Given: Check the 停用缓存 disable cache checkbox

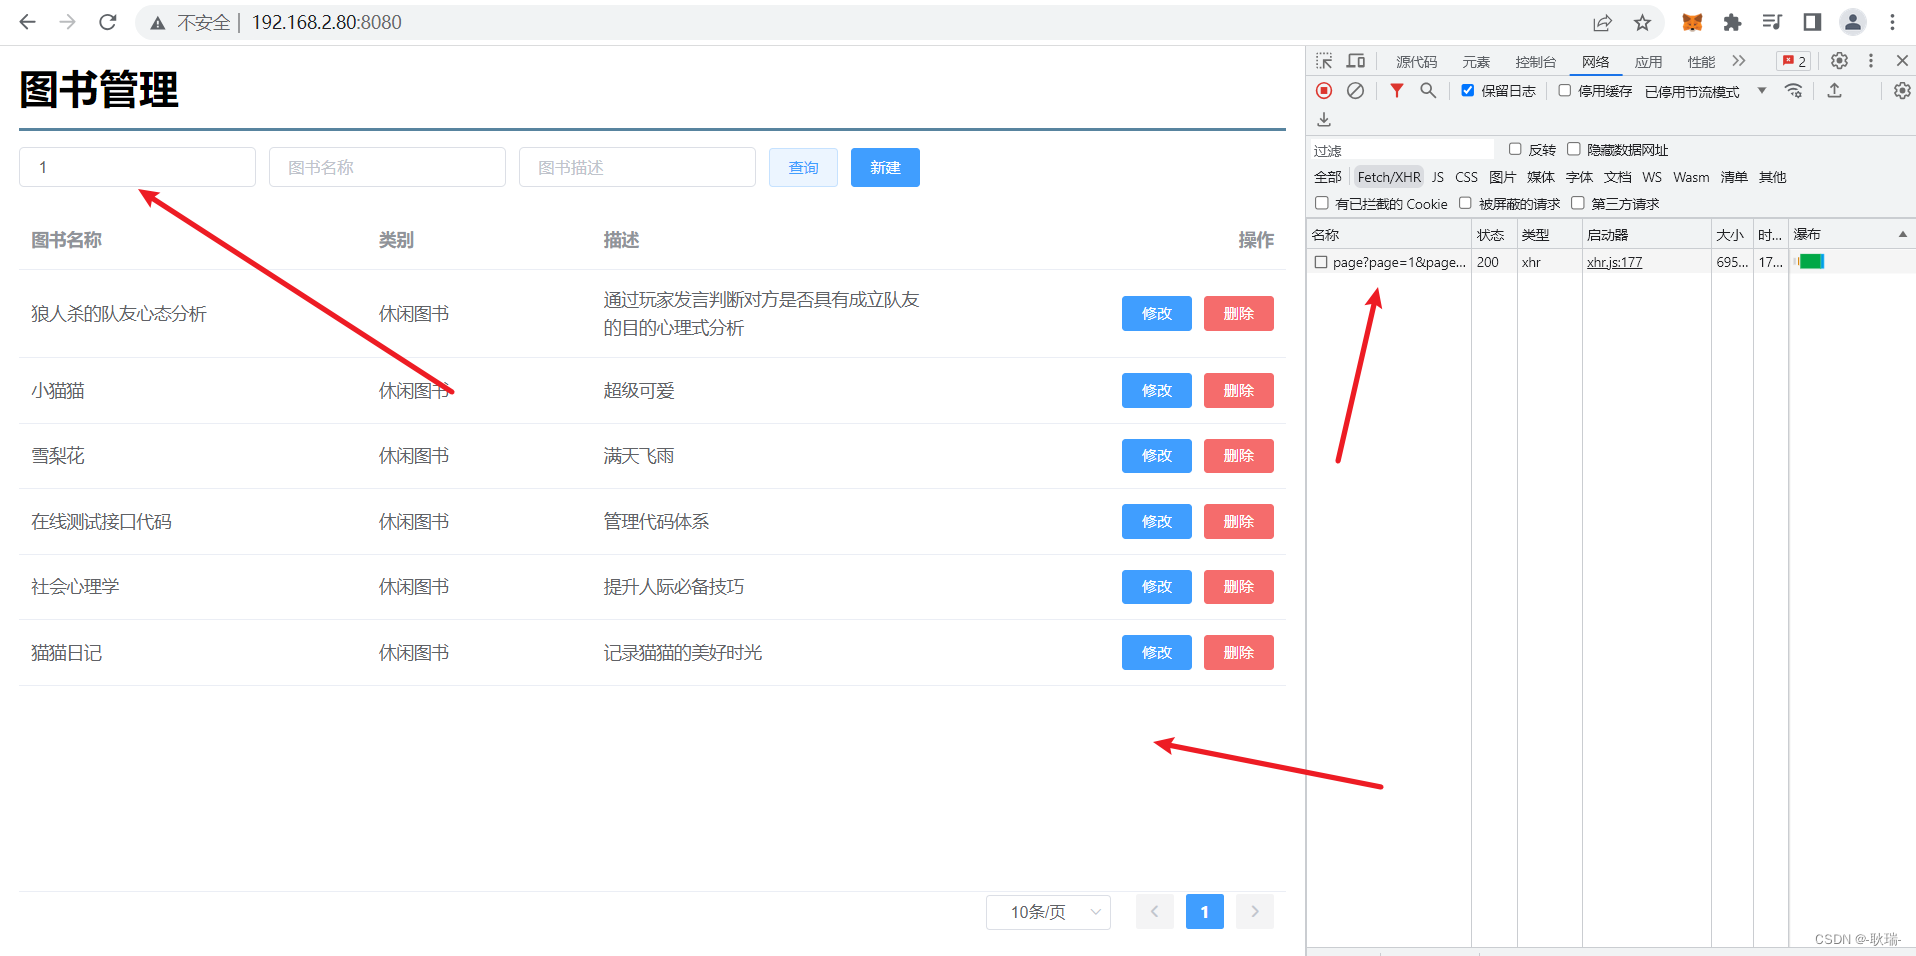Looking at the screenshot, I should coord(1565,90).
